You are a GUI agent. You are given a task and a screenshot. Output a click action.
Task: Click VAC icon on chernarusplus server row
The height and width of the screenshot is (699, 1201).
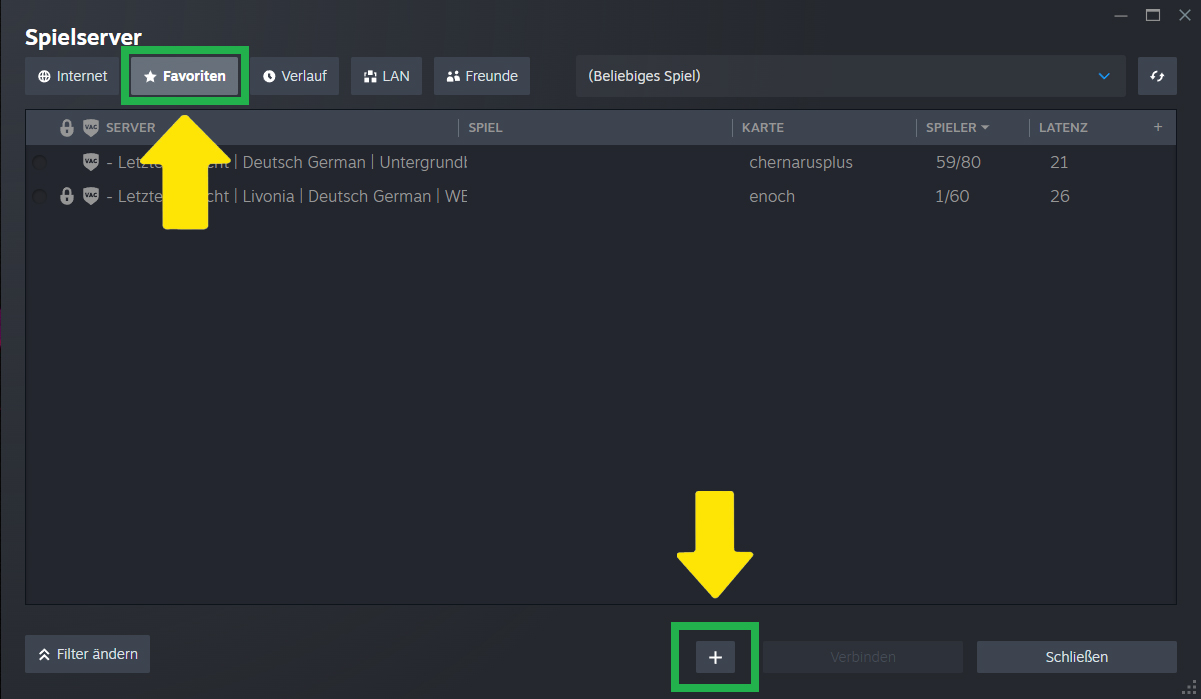[x=91, y=162]
